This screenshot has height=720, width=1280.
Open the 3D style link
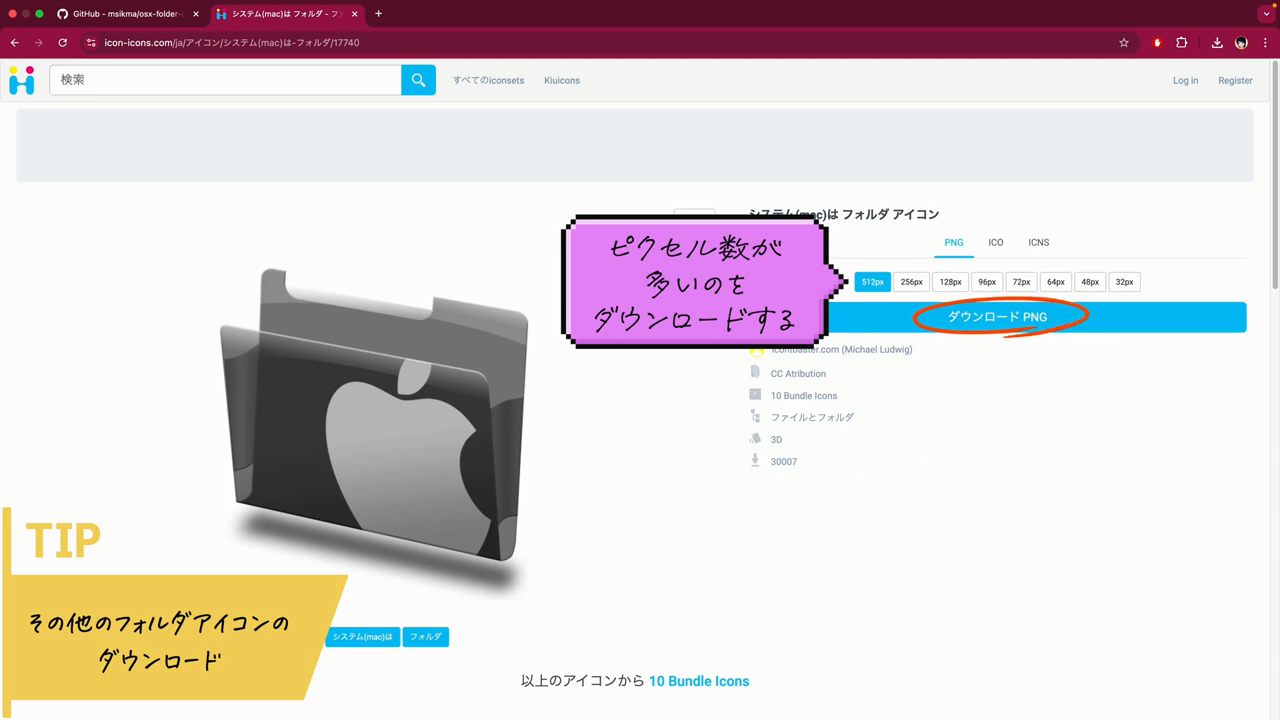(x=776, y=440)
